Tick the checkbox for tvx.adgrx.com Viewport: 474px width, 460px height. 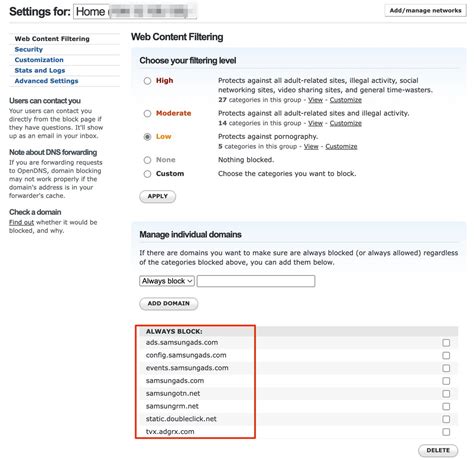pos(446,432)
